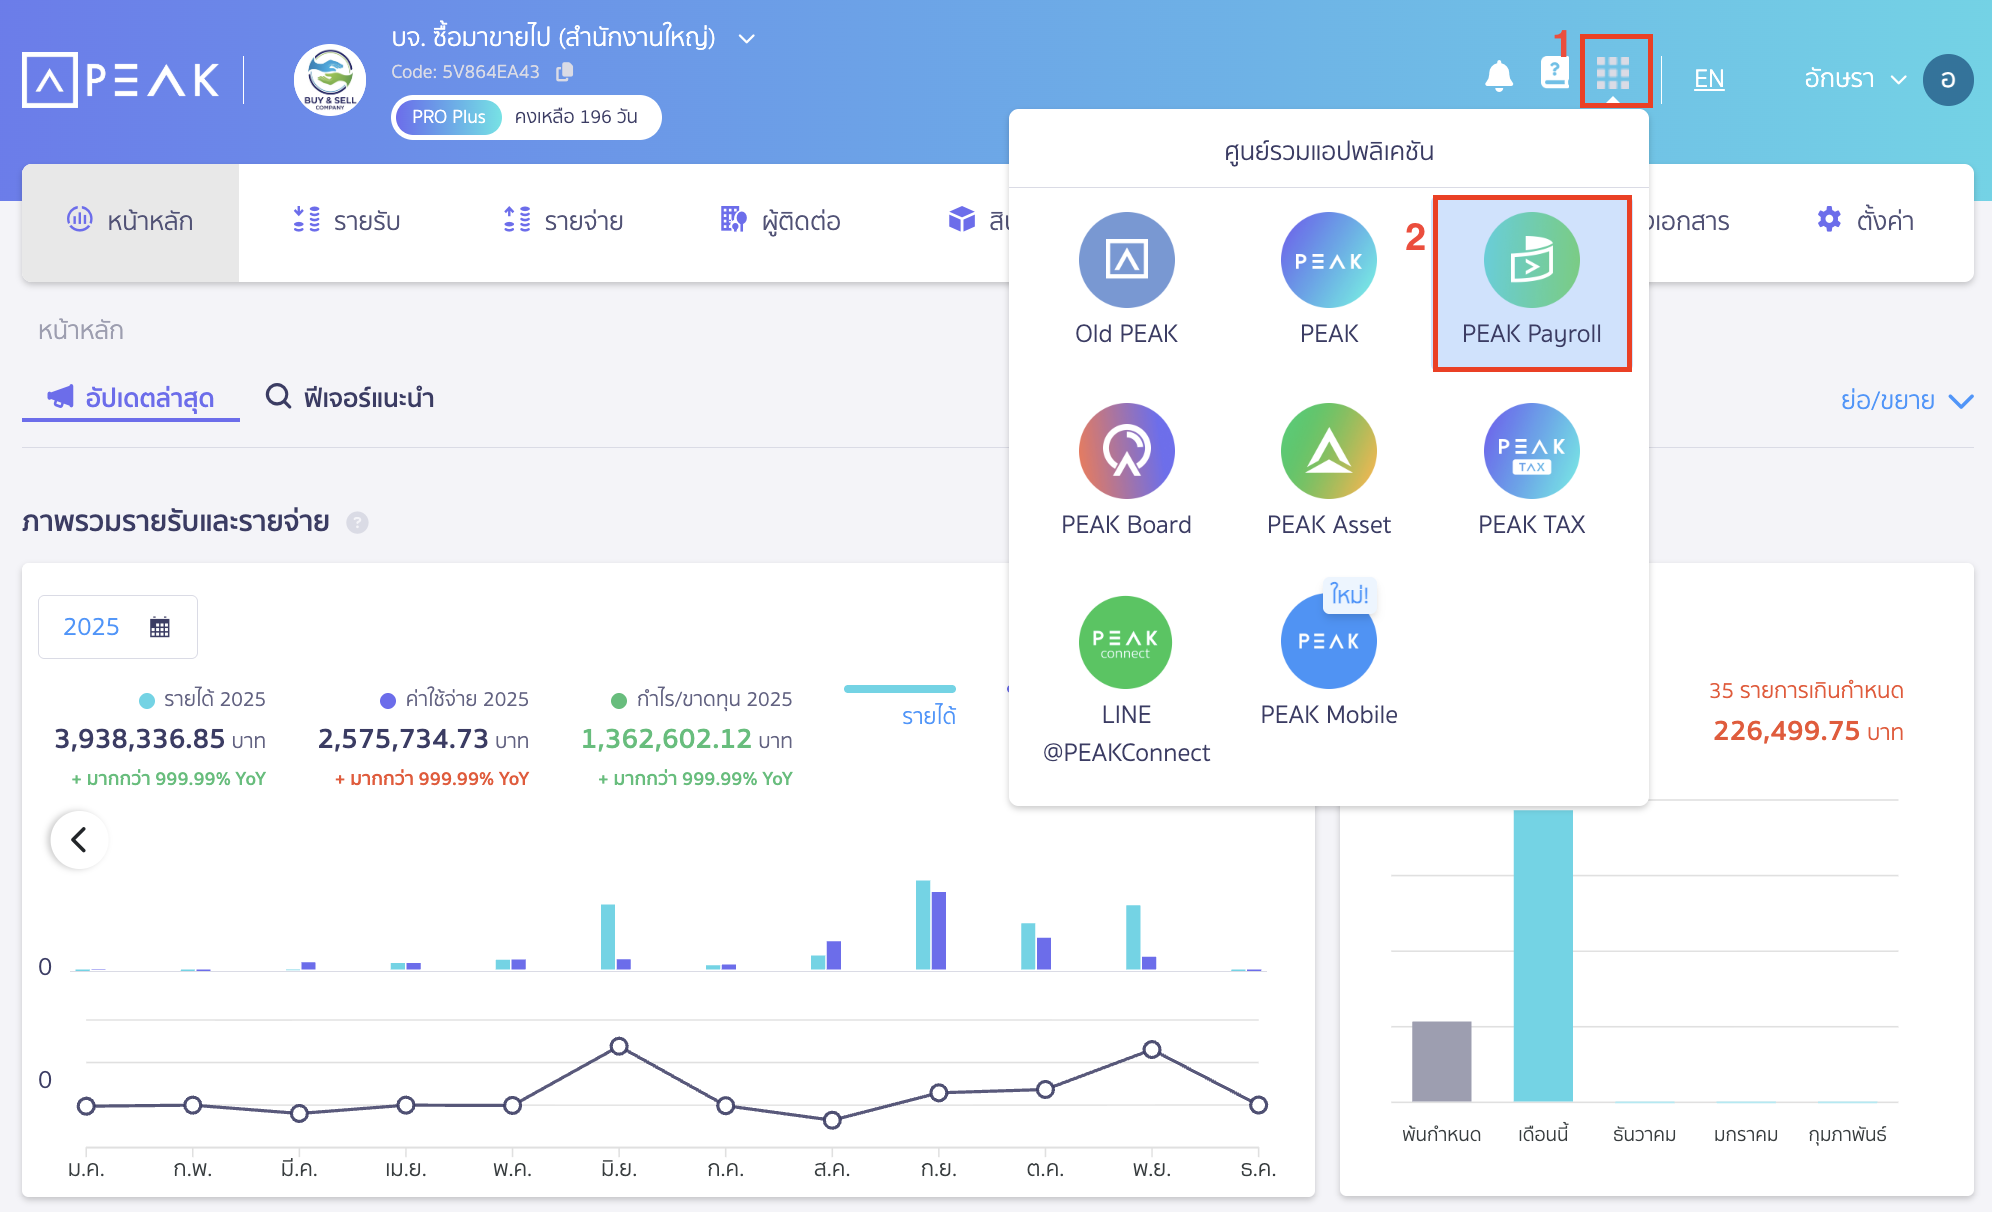The width and height of the screenshot is (1992, 1212).
Task: Open the 2025 year calendar picker
Action: click(117, 626)
